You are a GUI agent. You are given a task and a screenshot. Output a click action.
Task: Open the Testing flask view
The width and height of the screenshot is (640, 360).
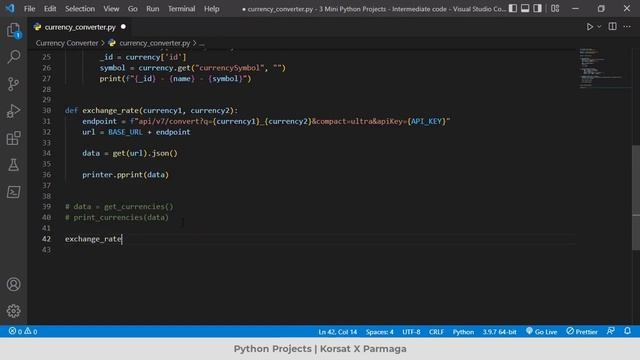tap(13, 165)
